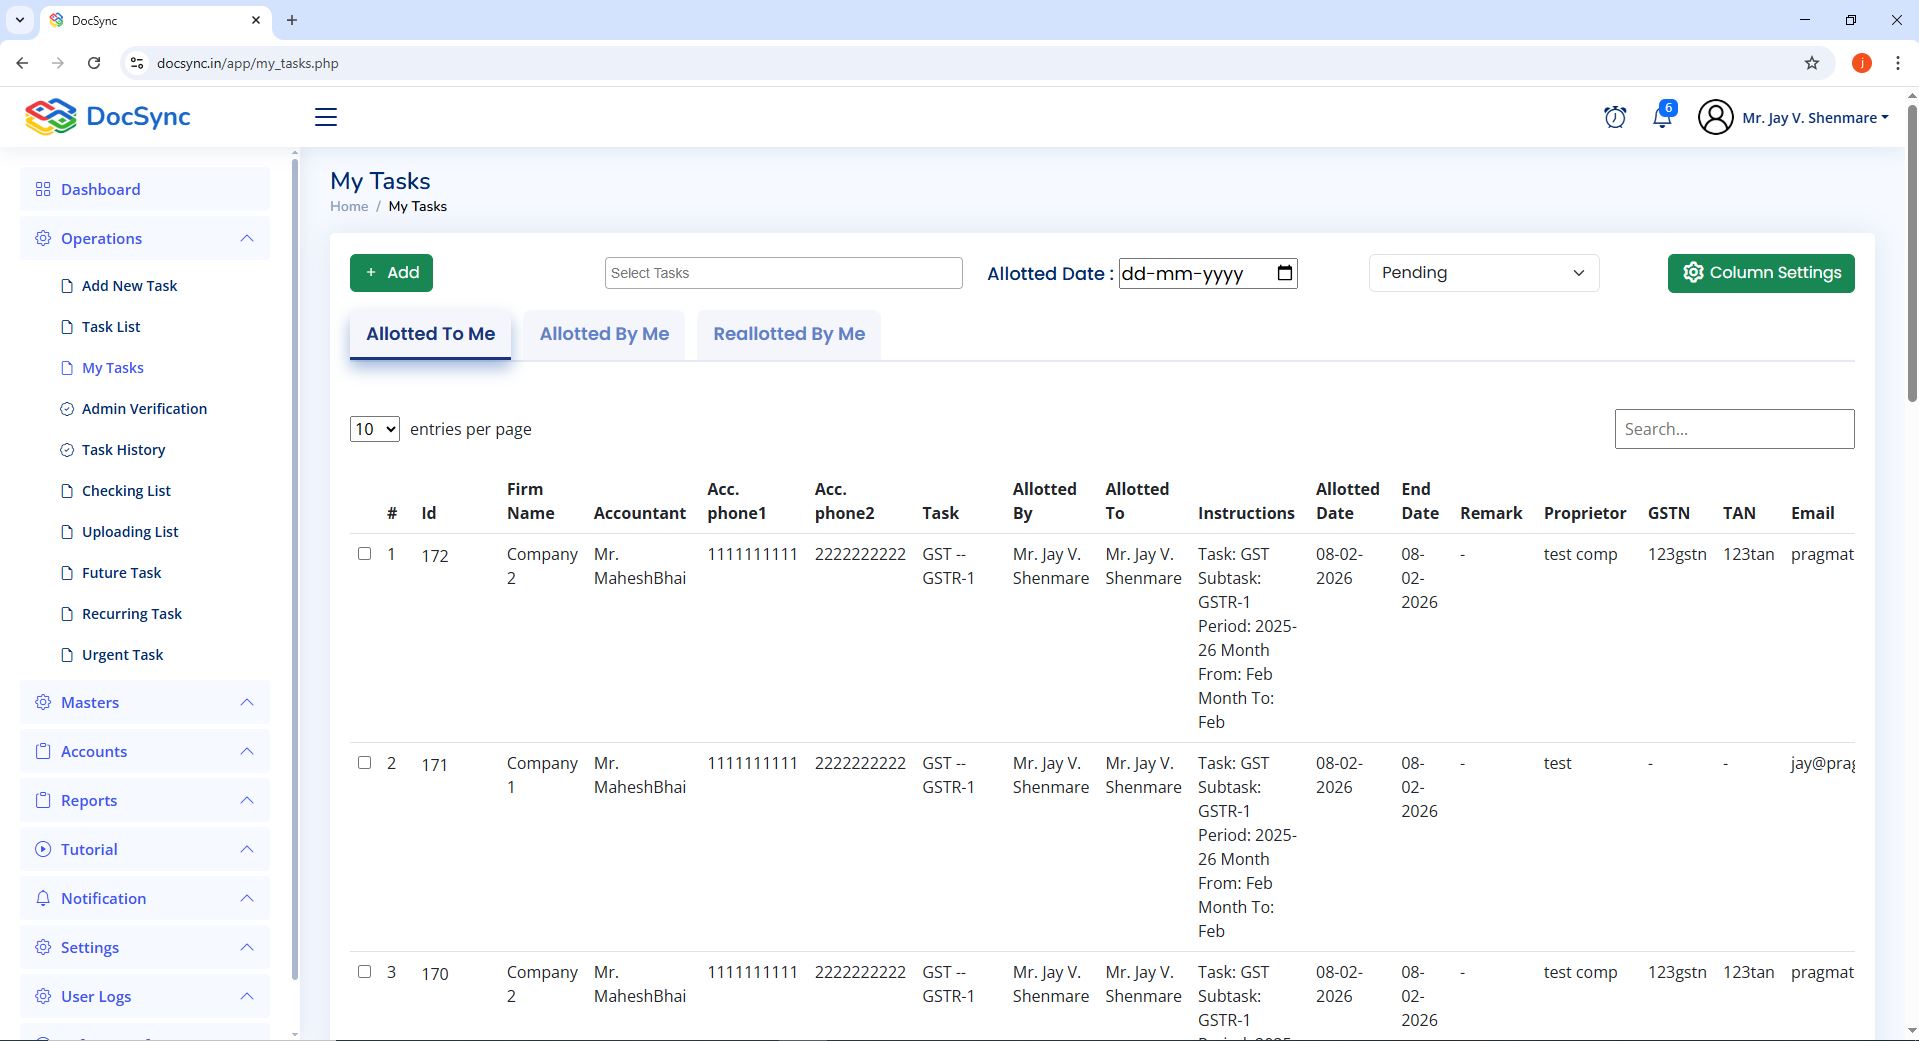Click the hamburger menu icon
Screen dimensions: 1919x1041
click(x=326, y=117)
